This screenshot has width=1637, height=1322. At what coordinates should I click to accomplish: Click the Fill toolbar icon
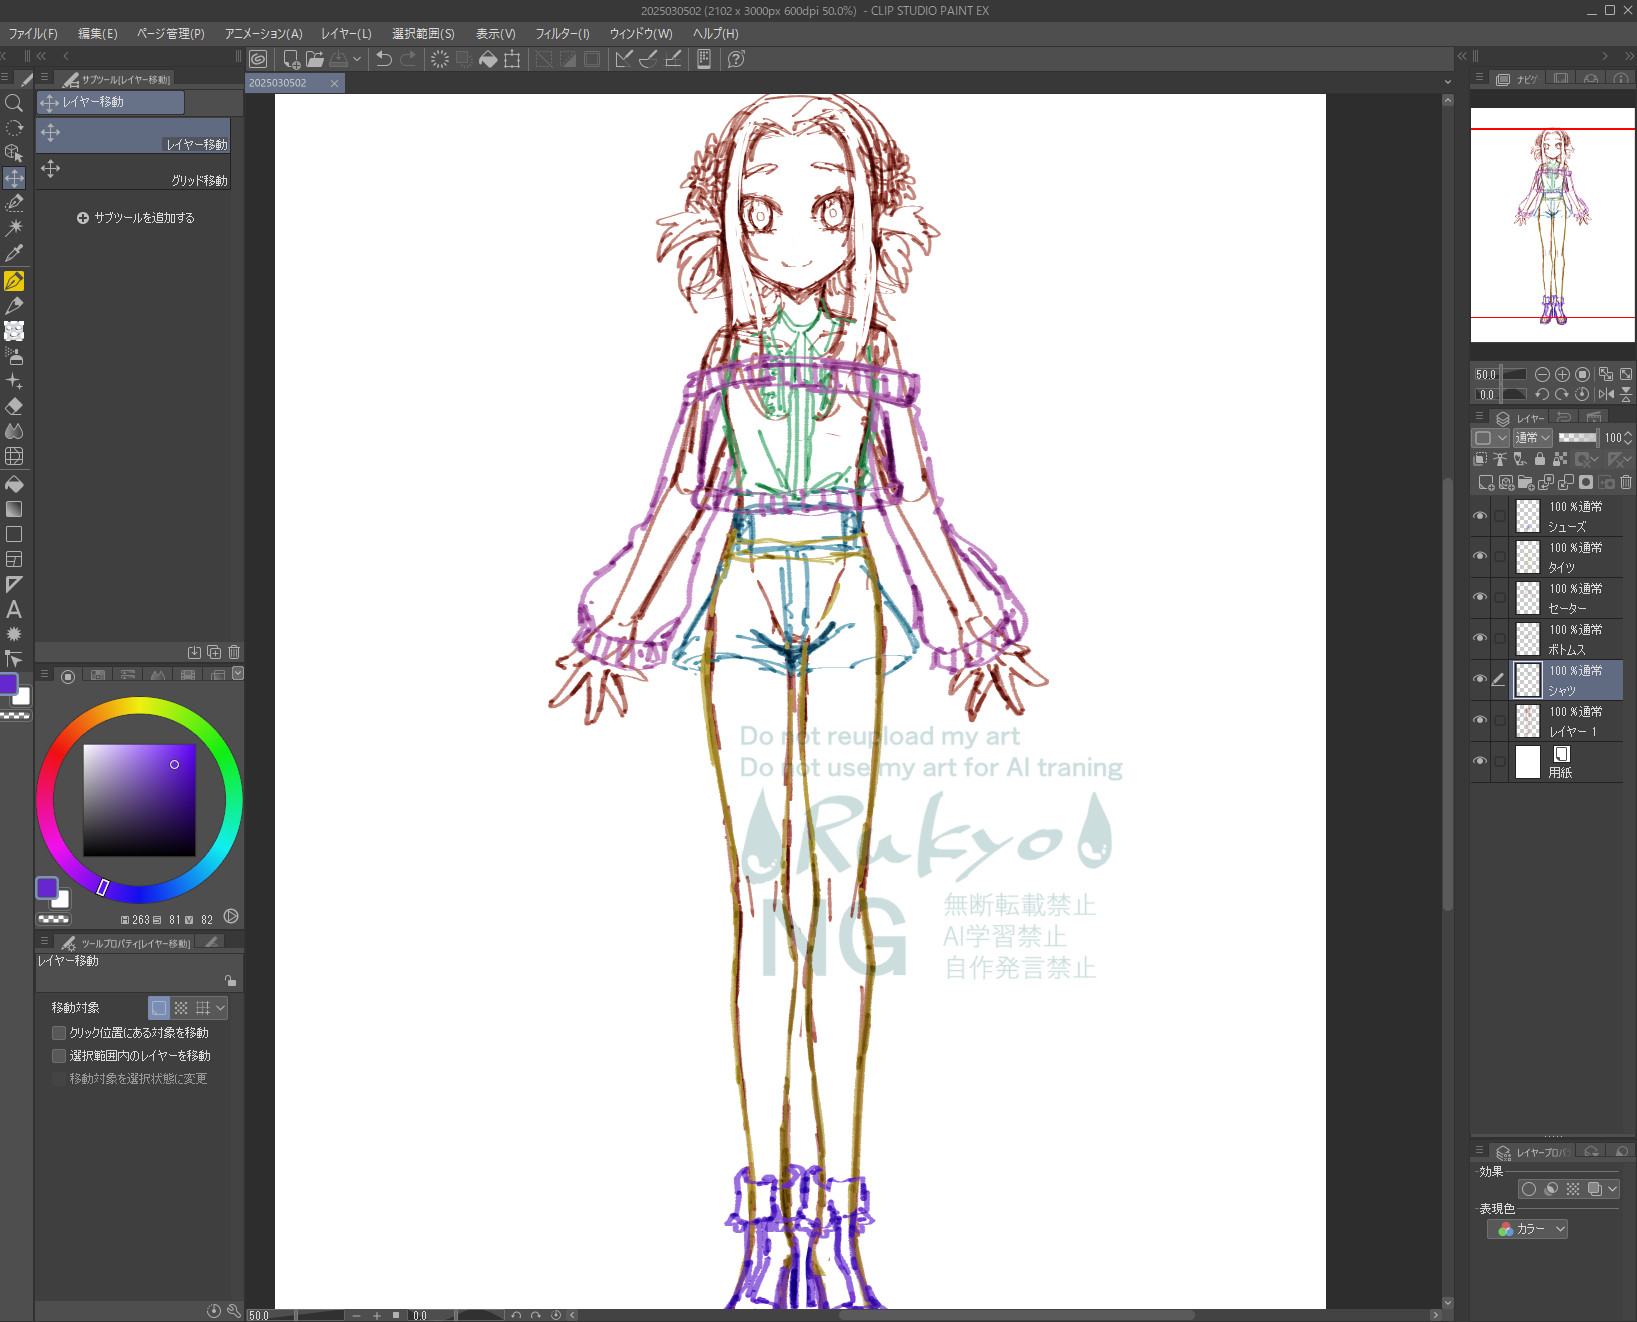click(x=488, y=59)
